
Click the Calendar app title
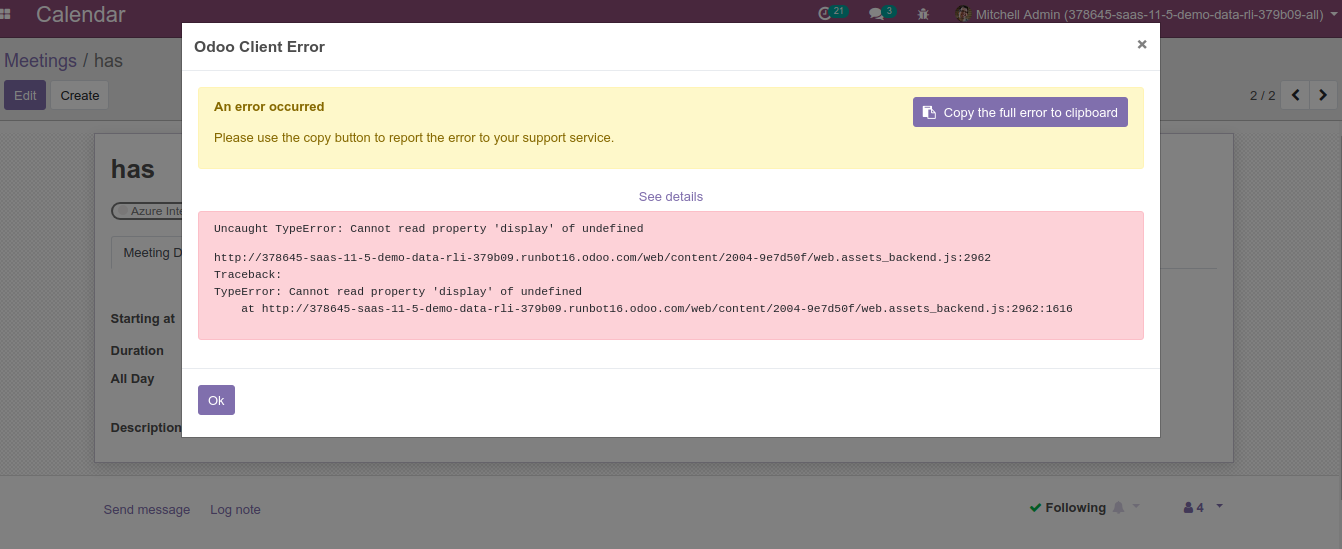[x=81, y=14]
